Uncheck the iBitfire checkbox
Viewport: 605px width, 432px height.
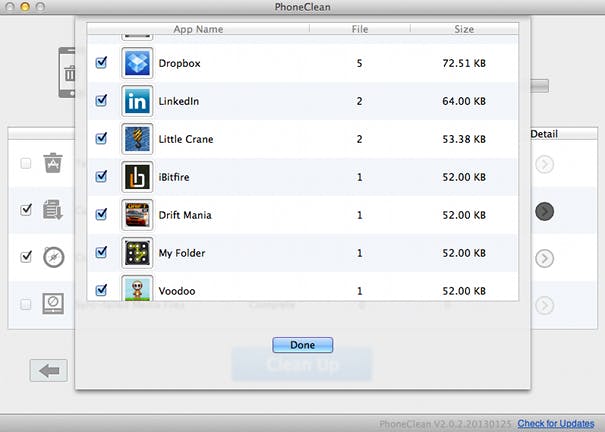[x=101, y=176]
